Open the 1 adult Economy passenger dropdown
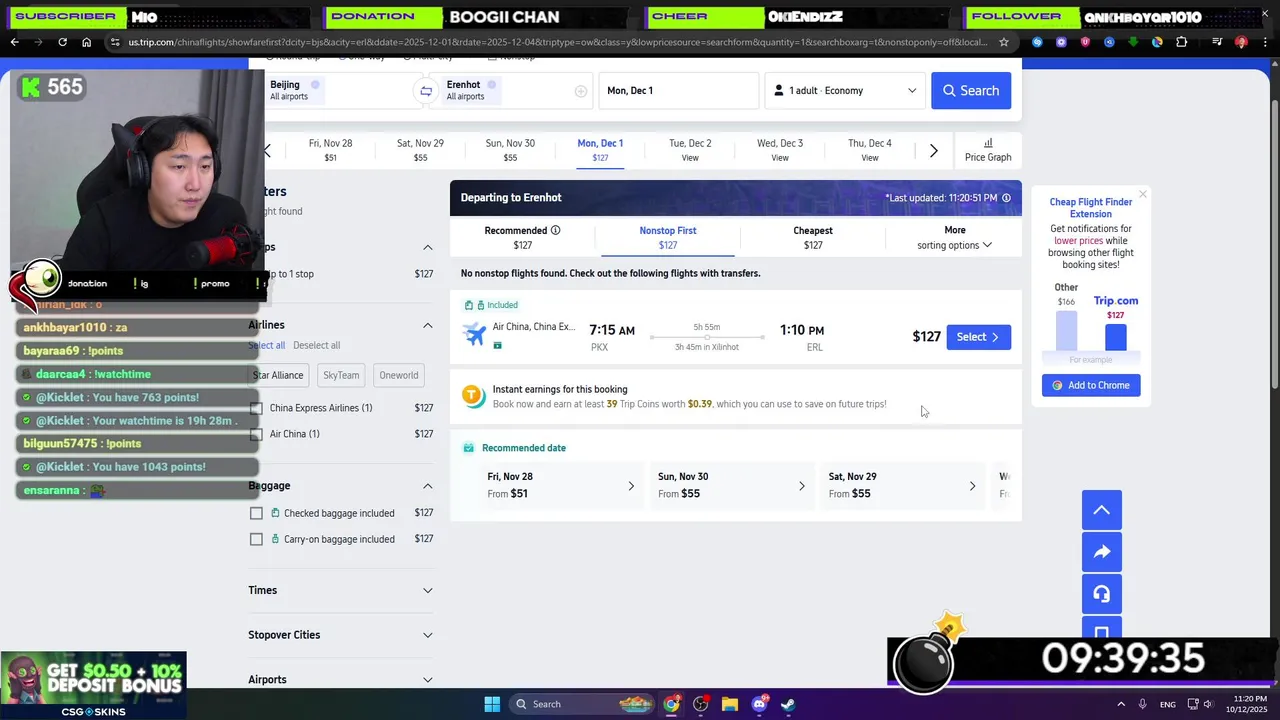The image size is (1280, 720). pos(845,91)
